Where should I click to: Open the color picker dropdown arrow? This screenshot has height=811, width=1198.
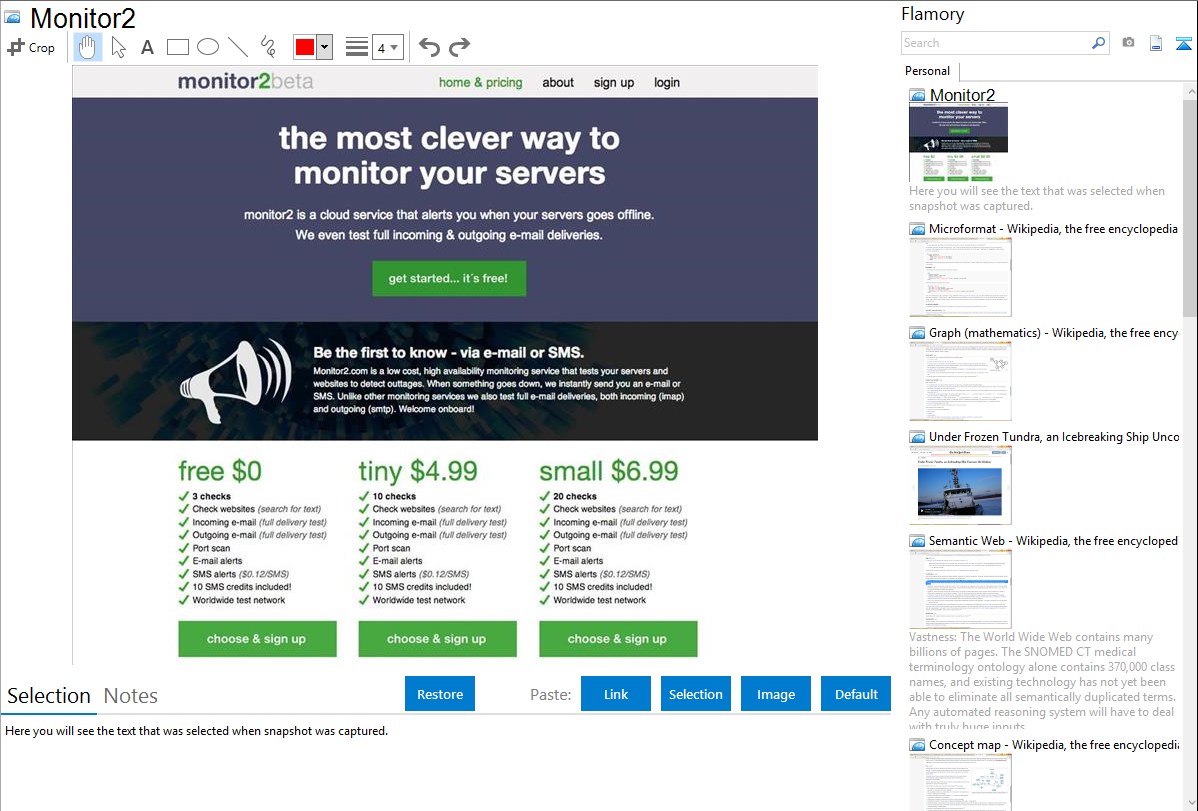325,47
